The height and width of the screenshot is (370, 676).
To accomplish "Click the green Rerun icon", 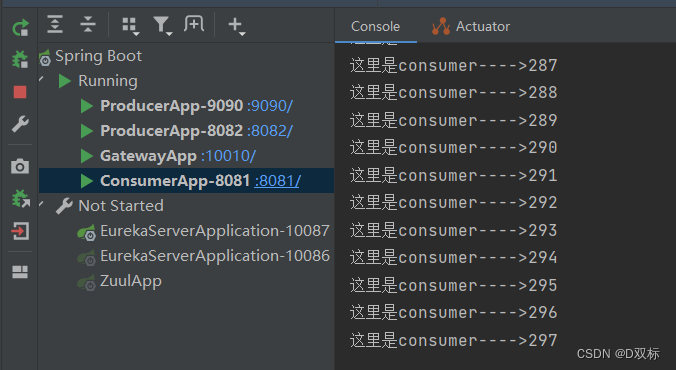I will point(20,28).
